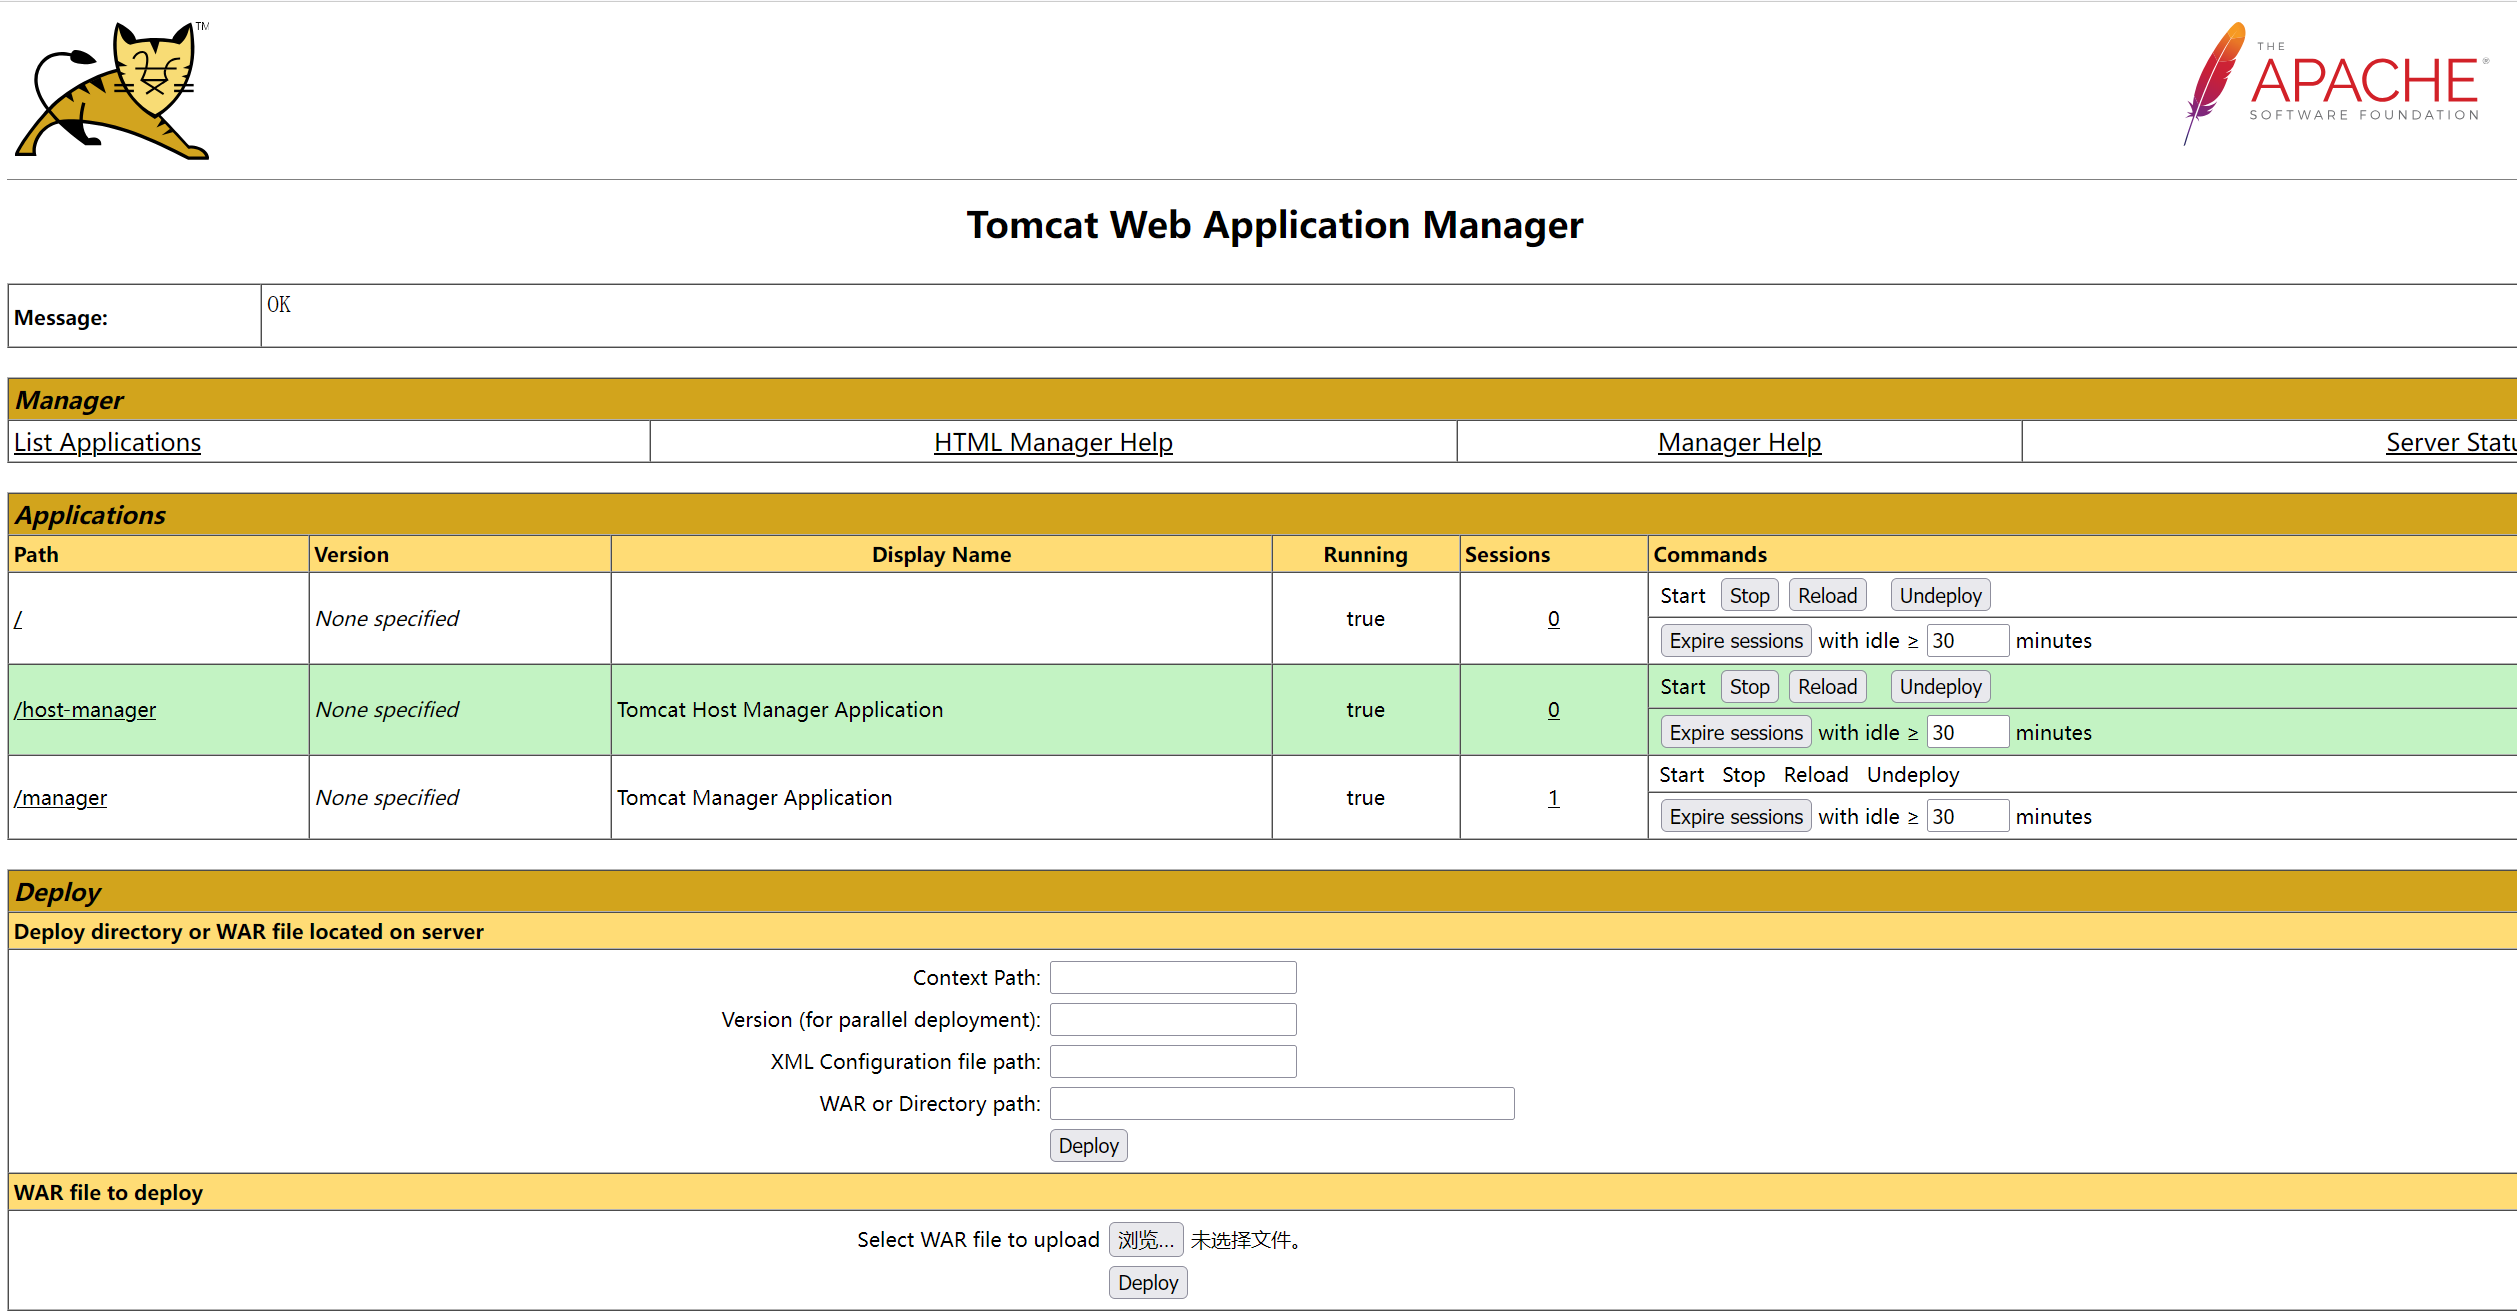Click the Apache Software Foundation logo

pos(2336,85)
